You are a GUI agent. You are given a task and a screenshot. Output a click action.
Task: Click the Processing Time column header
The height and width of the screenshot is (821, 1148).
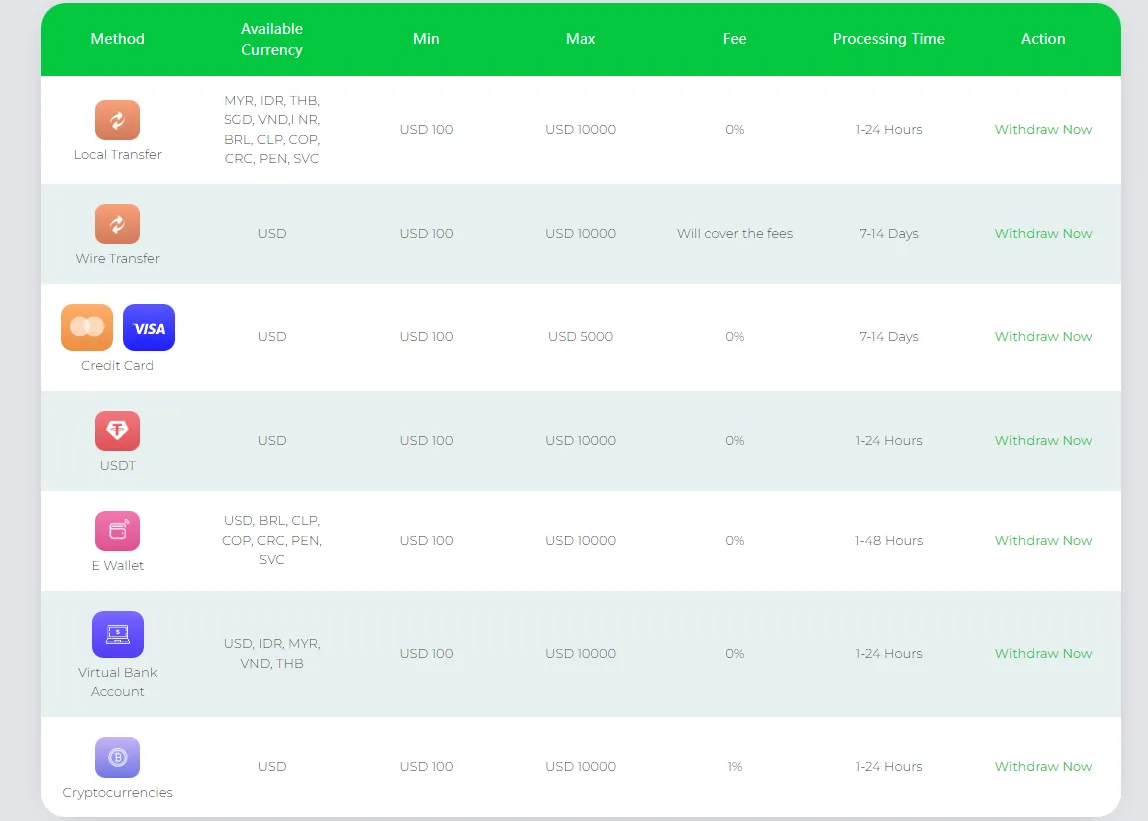pos(889,39)
